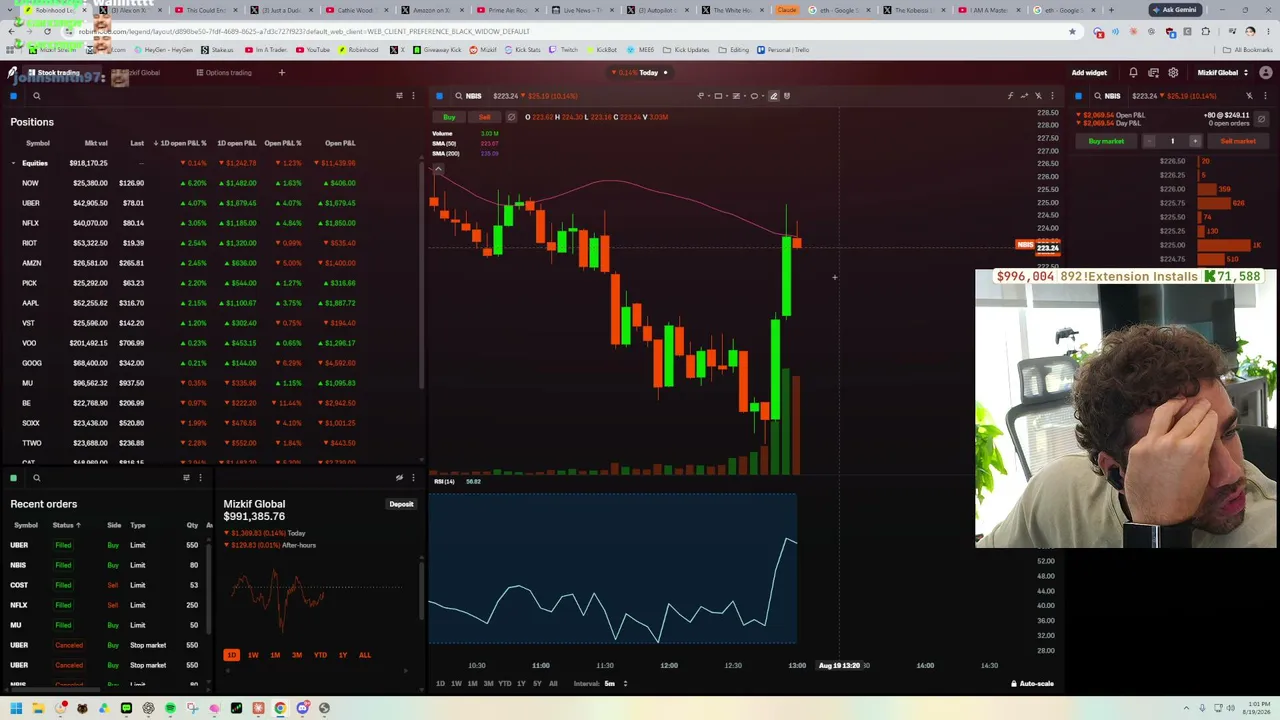The width and height of the screenshot is (1280, 720).
Task: Open chart indicators function icon
Action: click(1010, 96)
